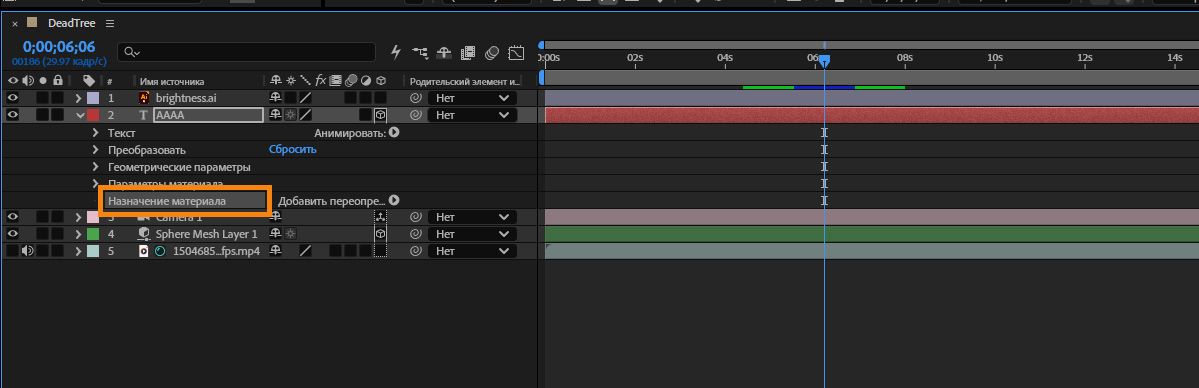
Task: Click the arrow next to Добавить переопре...
Action: coord(394,201)
